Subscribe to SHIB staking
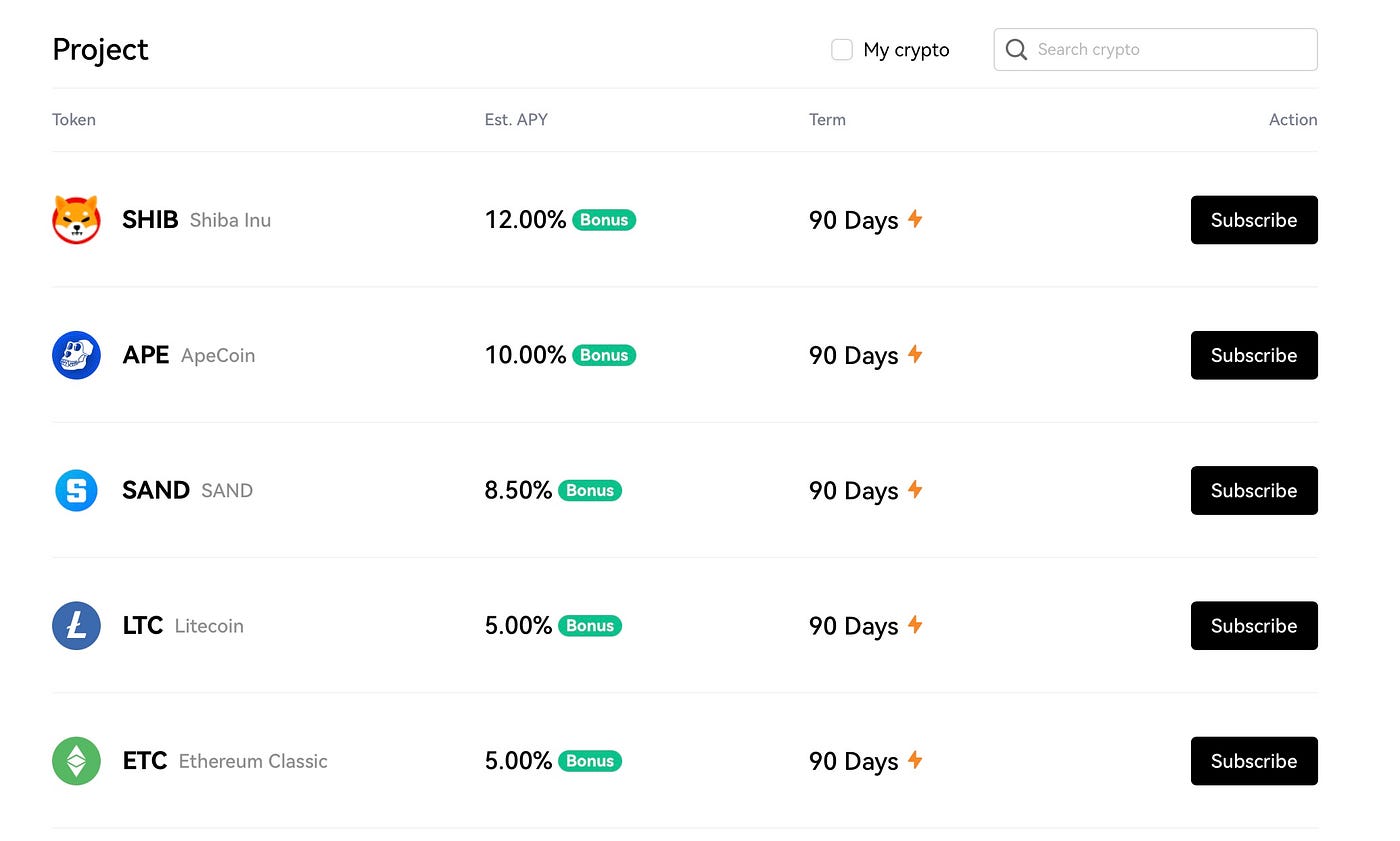 click(1254, 220)
